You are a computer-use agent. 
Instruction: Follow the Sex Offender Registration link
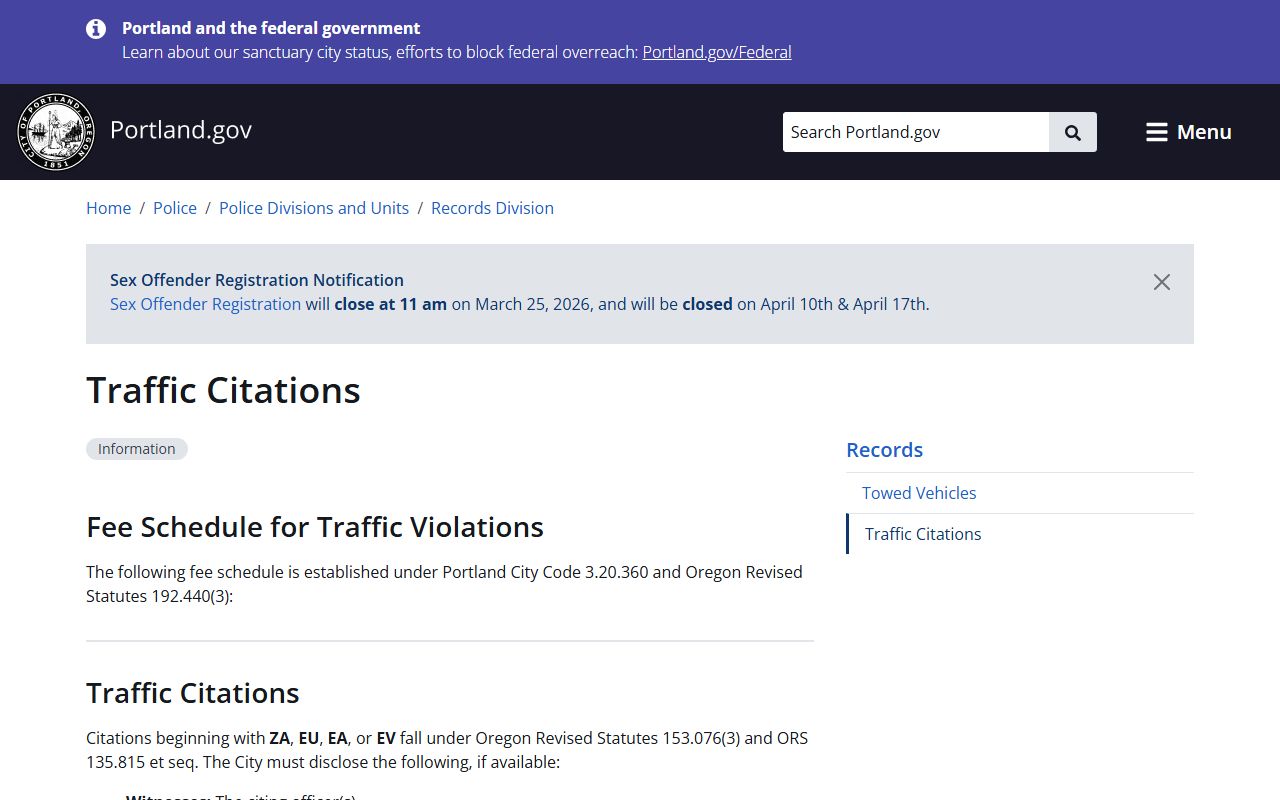click(x=205, y=304)
